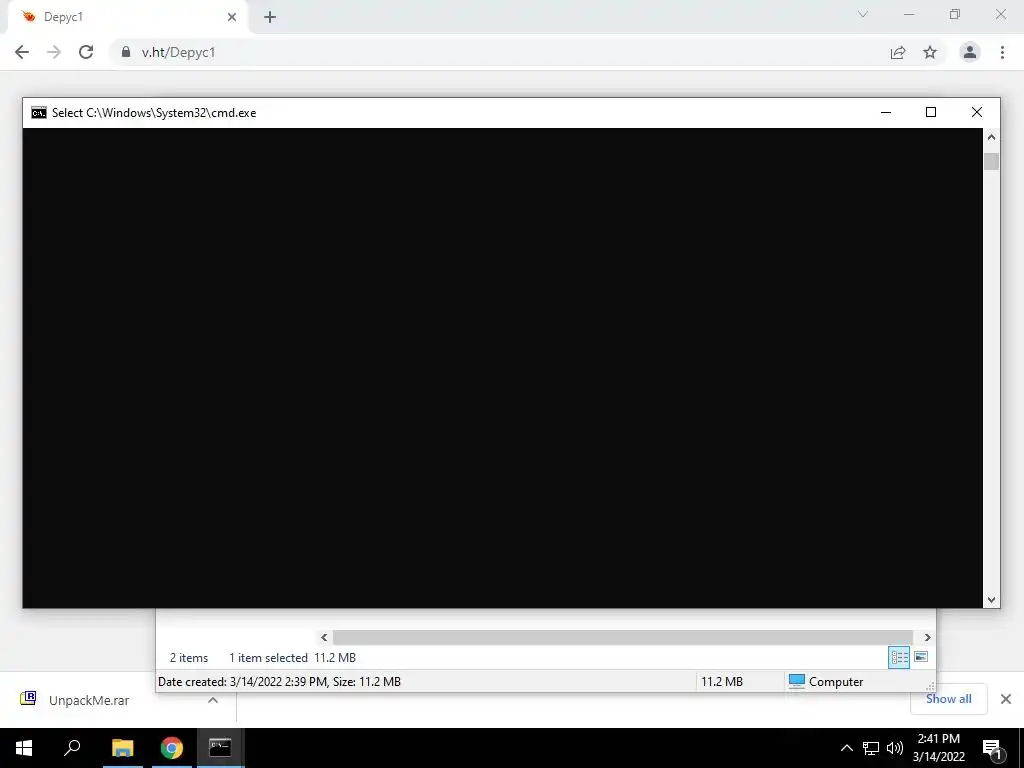
Task: Click Explorer horizontal scrollbar track
Action: coord(622,637)
